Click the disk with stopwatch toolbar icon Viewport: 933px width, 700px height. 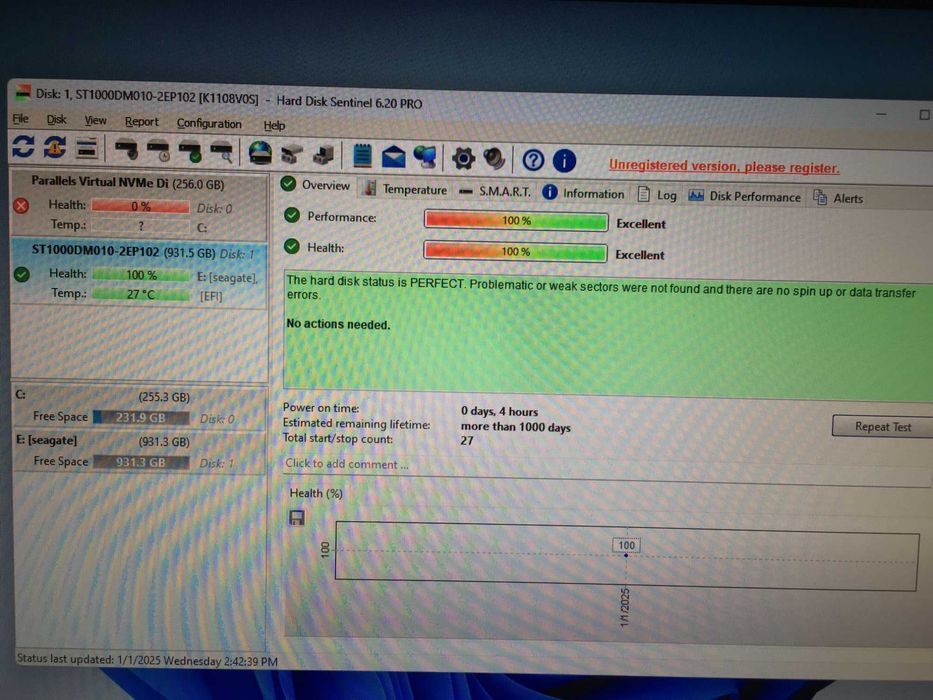(126, 150)
